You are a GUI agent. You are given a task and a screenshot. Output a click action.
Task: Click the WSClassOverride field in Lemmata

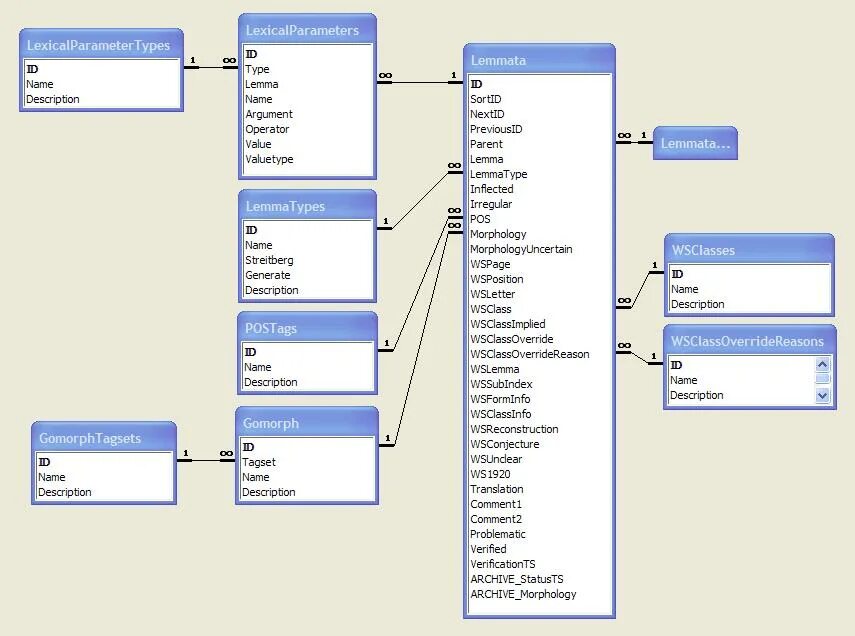[x=540, y=339]
